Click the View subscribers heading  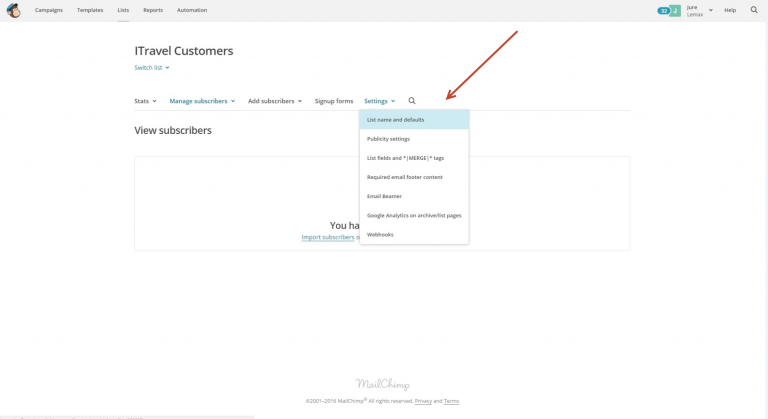coord(173,130)
